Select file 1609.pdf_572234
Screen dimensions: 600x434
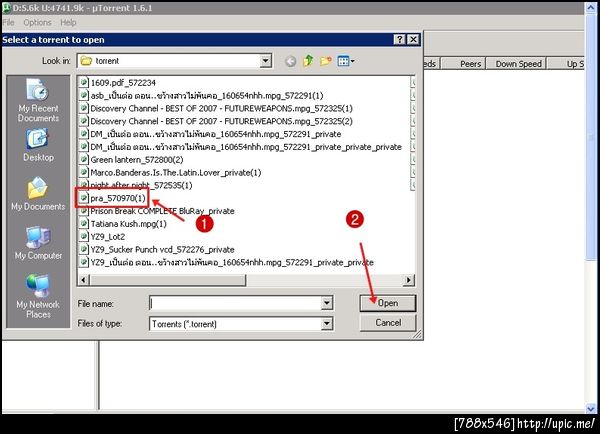[x=123, y=83]
